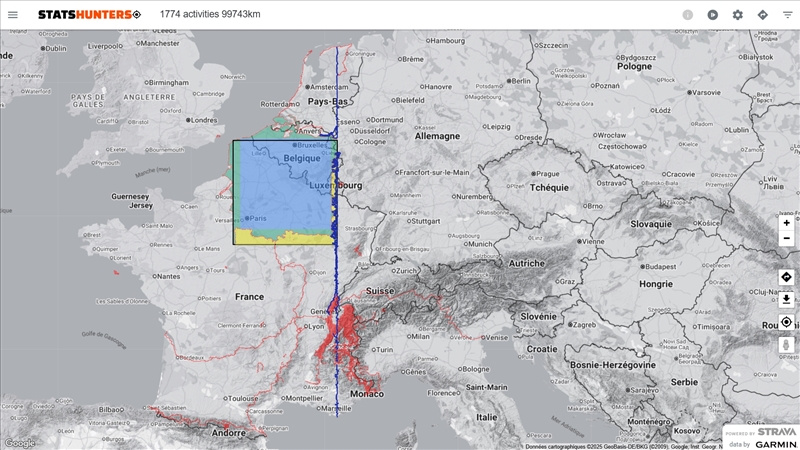Click the Autriche country label
The height and width of the screenshot is (450, 800).
(x=527, y=263)
